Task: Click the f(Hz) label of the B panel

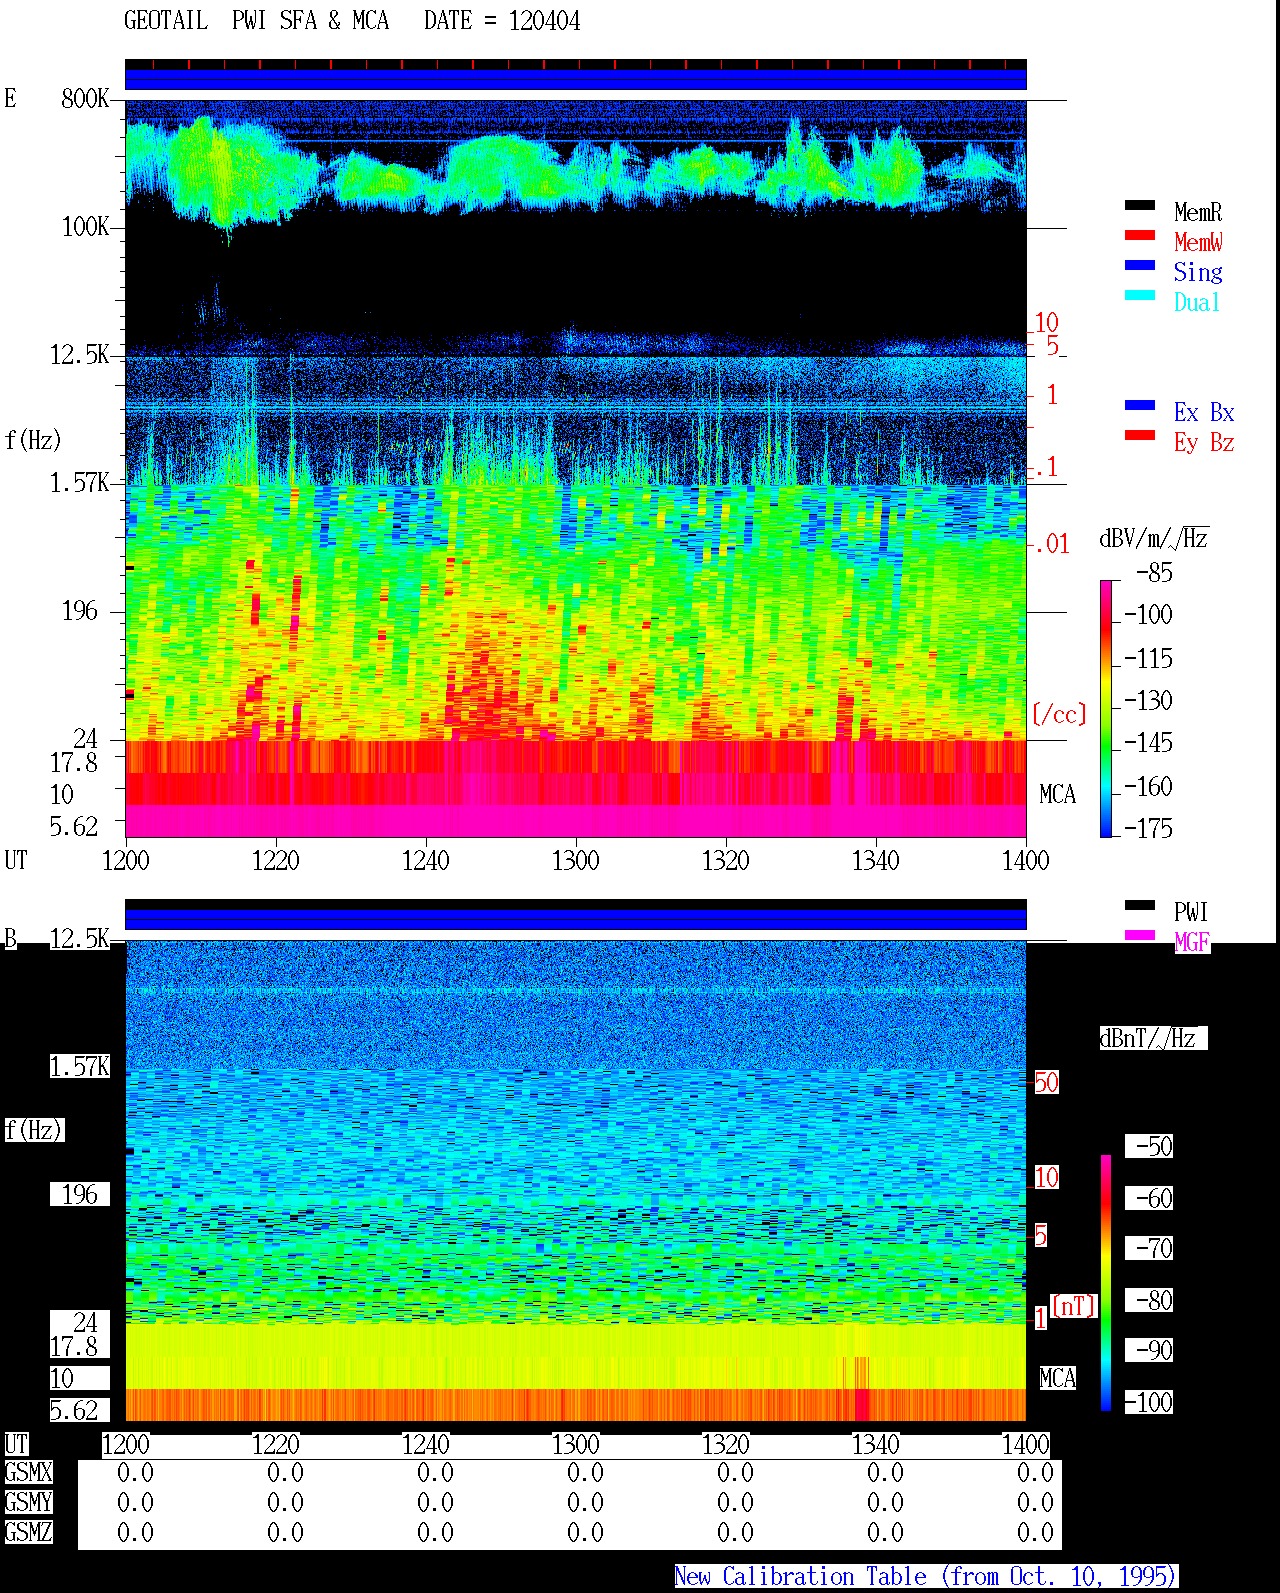Action: (x=33, y=1130)
